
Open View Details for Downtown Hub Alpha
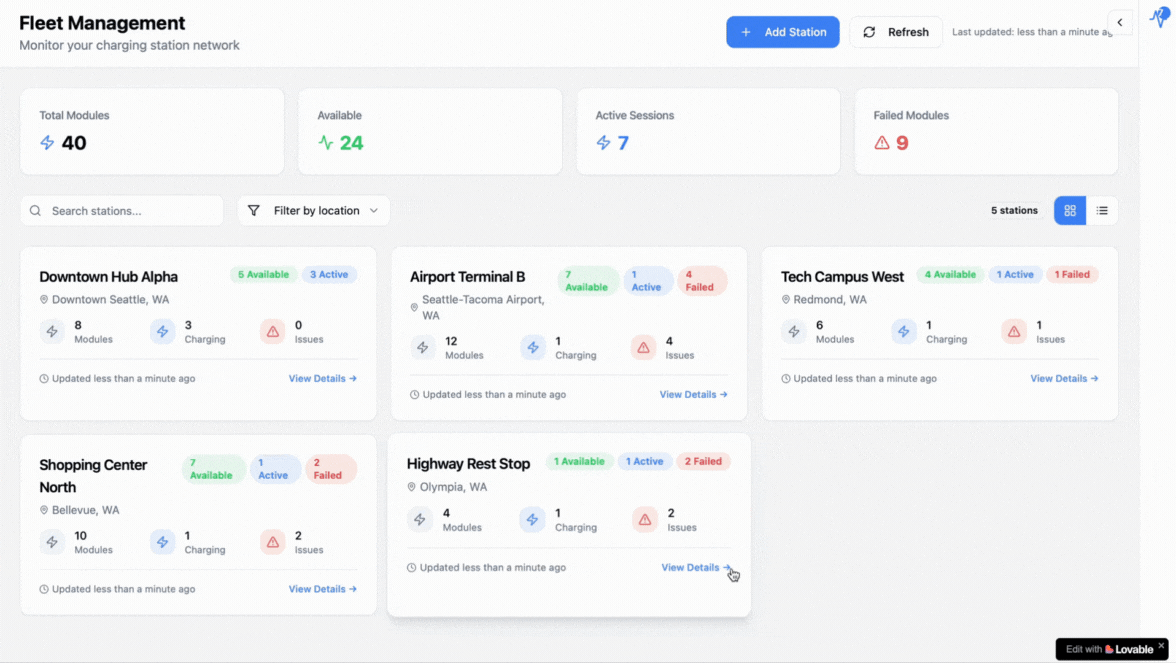(x=322, y=379)
